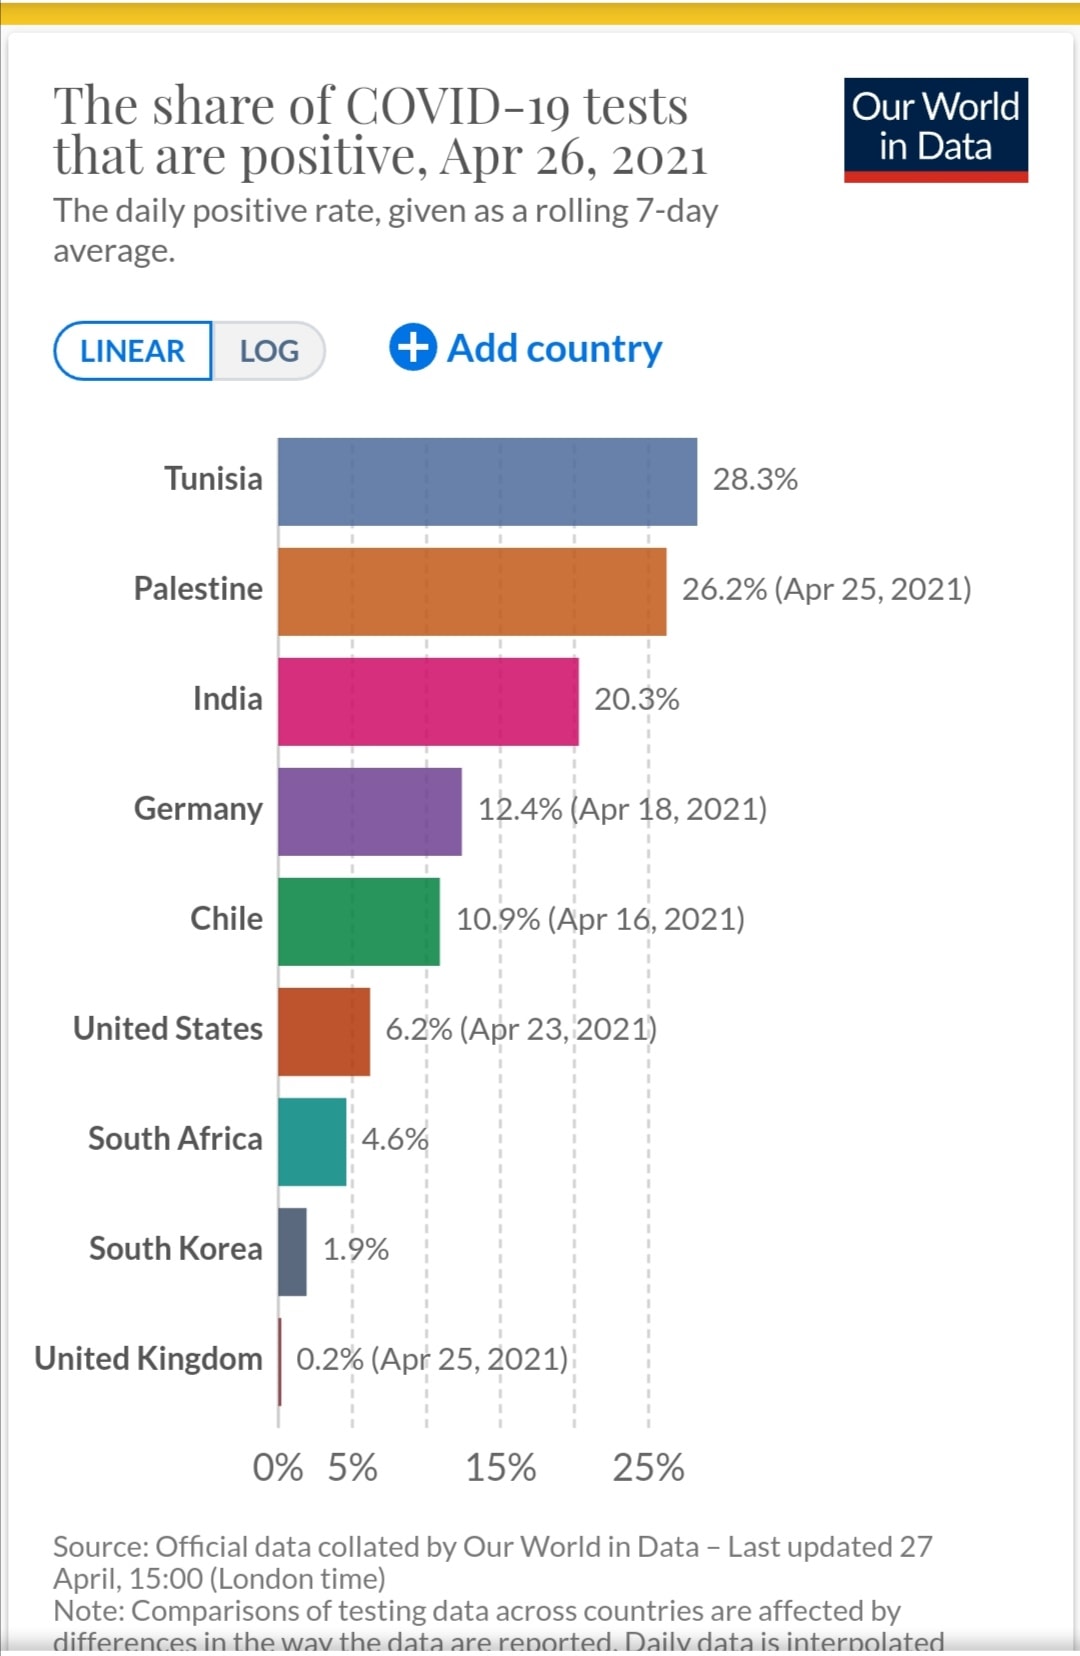Select the Palestine orange bar
1080x1656 pixels.
[472, 592]
